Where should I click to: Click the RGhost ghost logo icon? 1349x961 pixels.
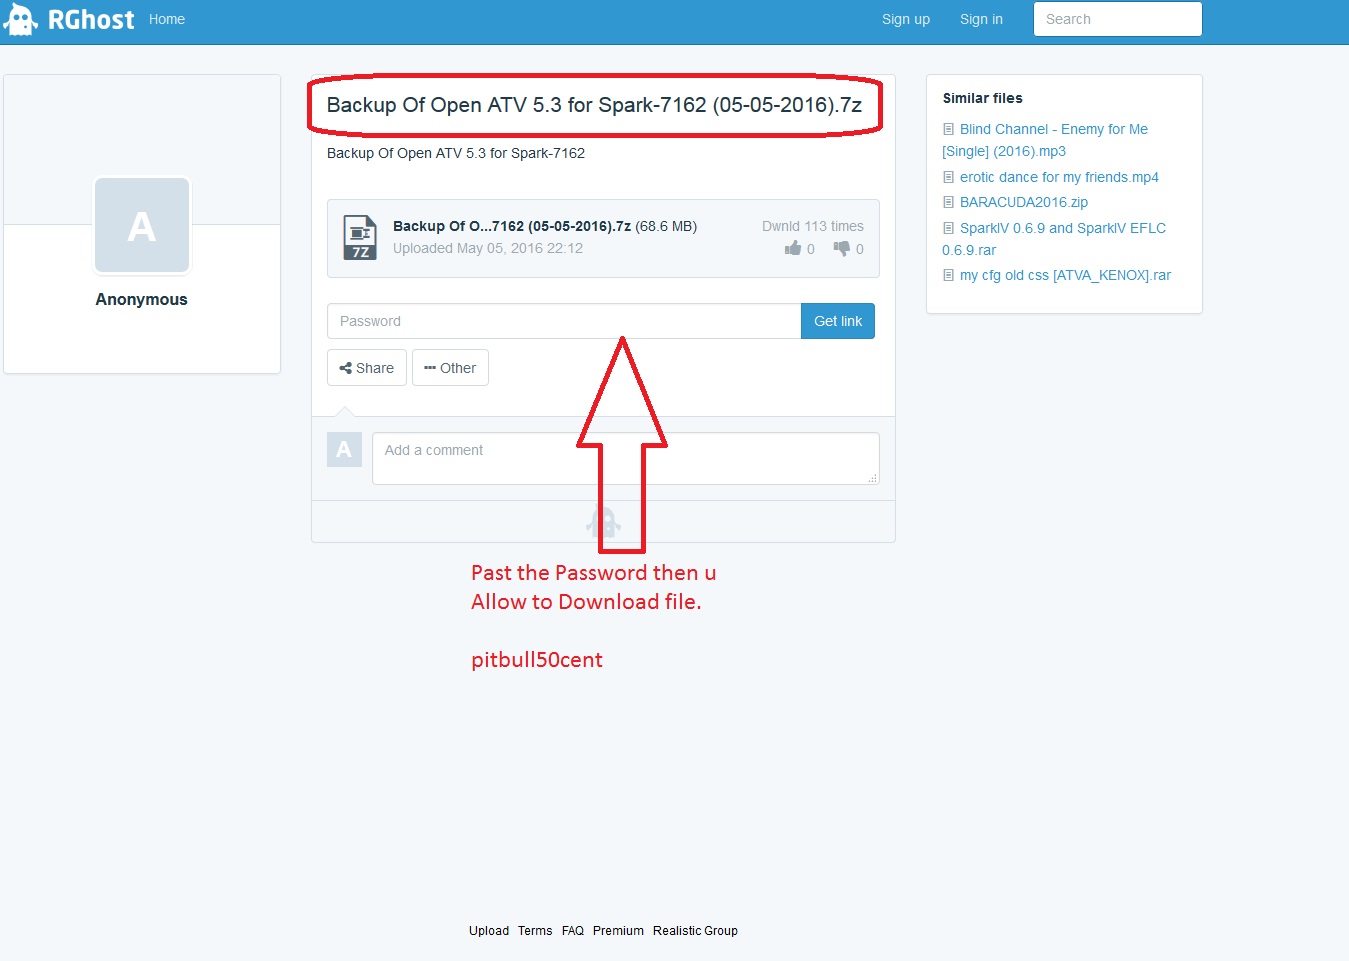(x=20, y=19)
